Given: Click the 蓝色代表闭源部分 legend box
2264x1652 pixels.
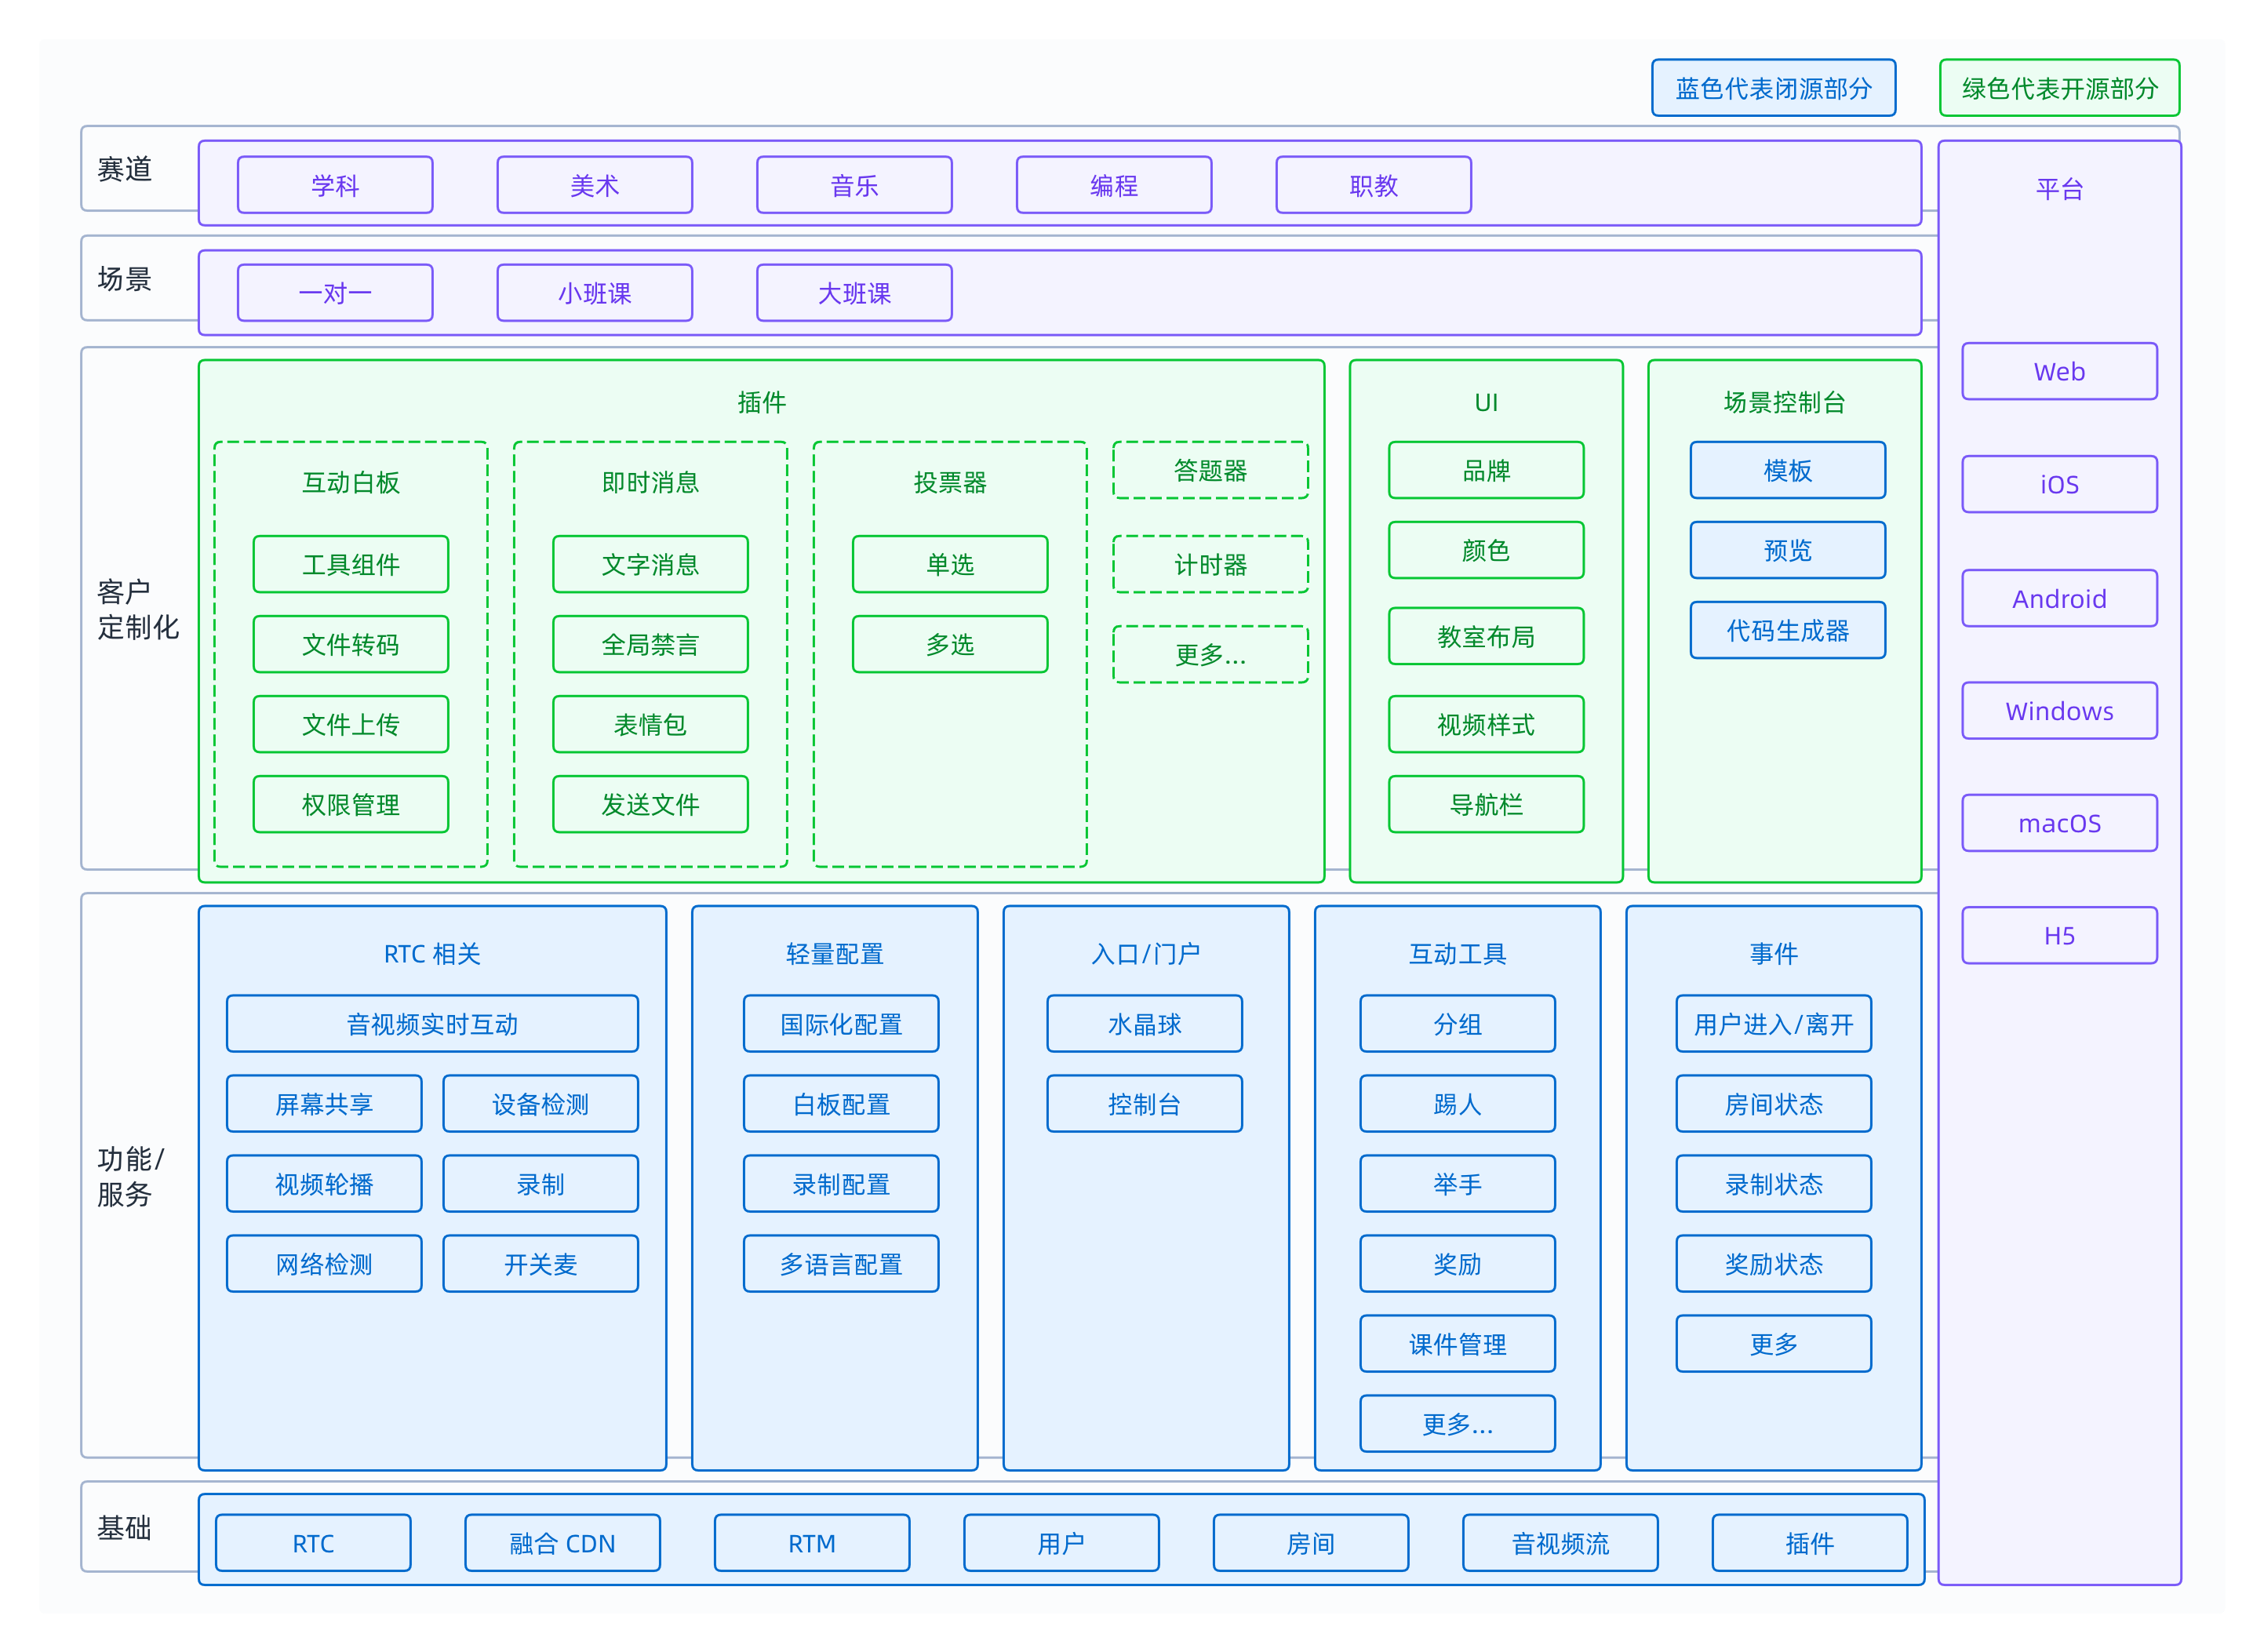Looking at the screenshot, I should pos(1773,88).
